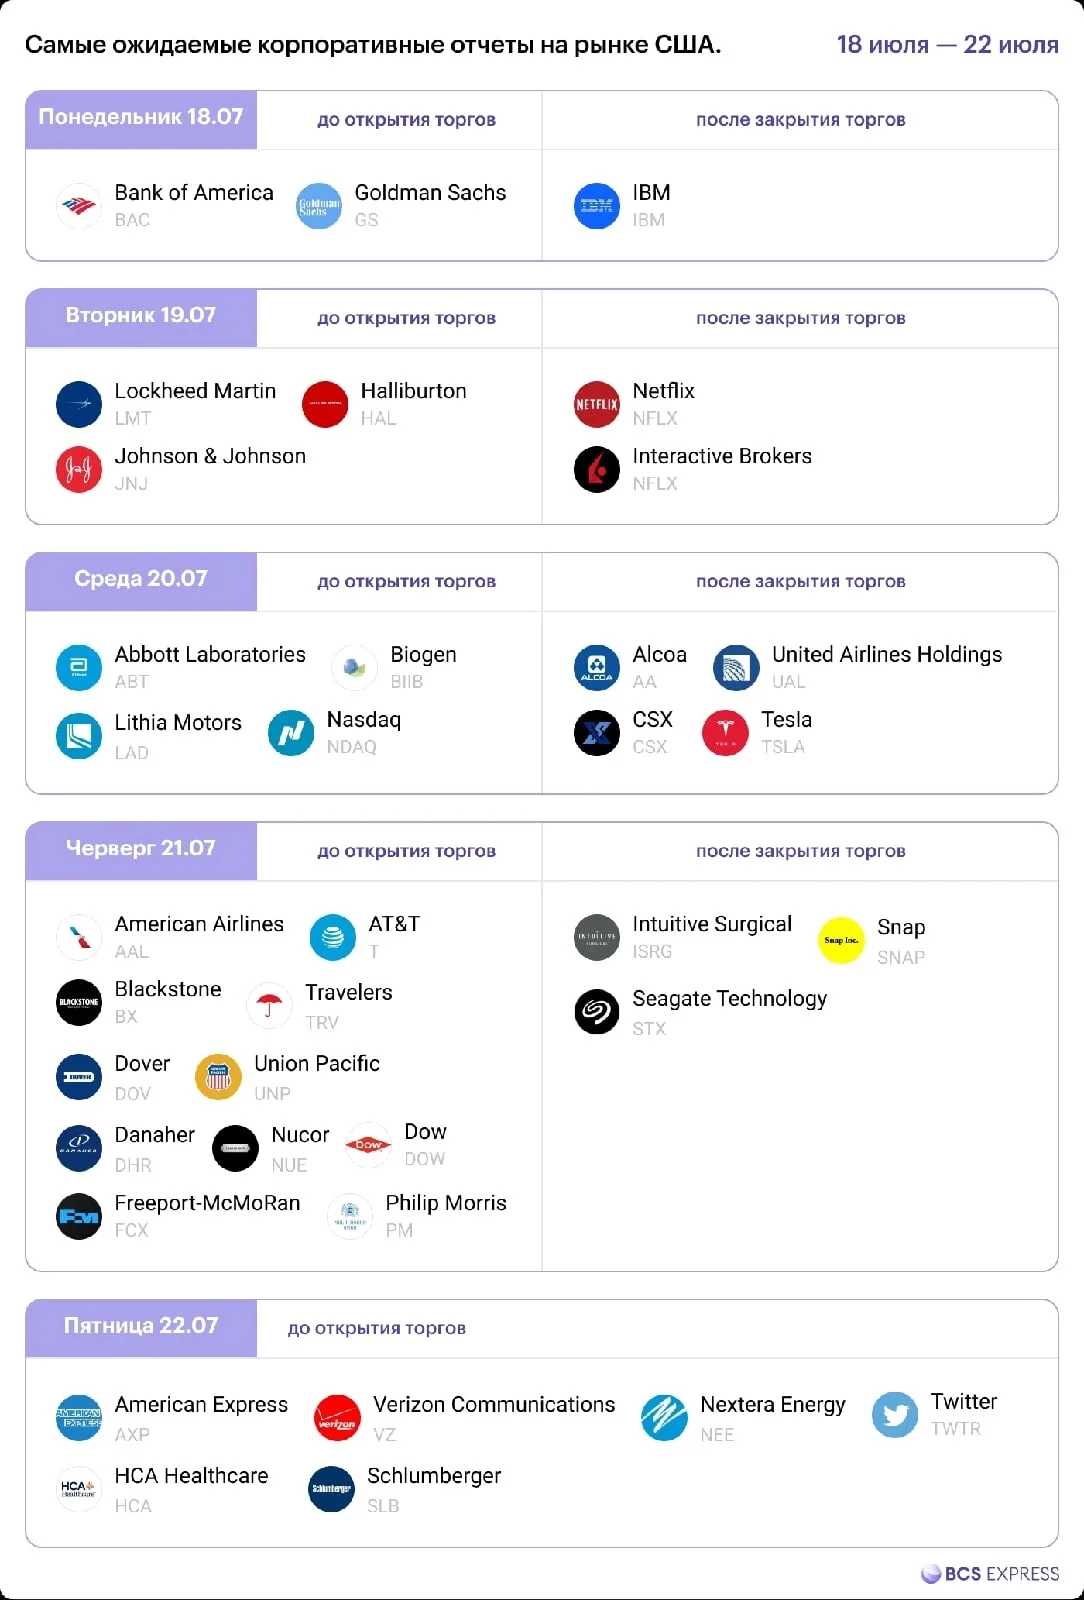
Task: Click the BCS Express logo
Action: click(x=990, y=1573)
